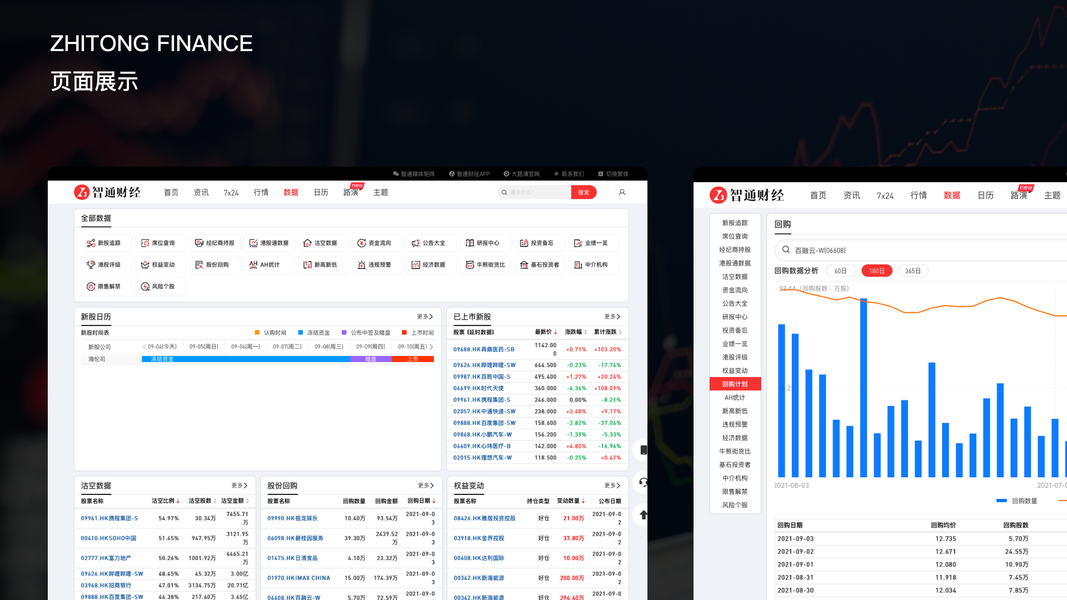Sort 沽空数据 table by 沽空比例
This screenshot has width=1067, height=600.
[x=165, y=501]
